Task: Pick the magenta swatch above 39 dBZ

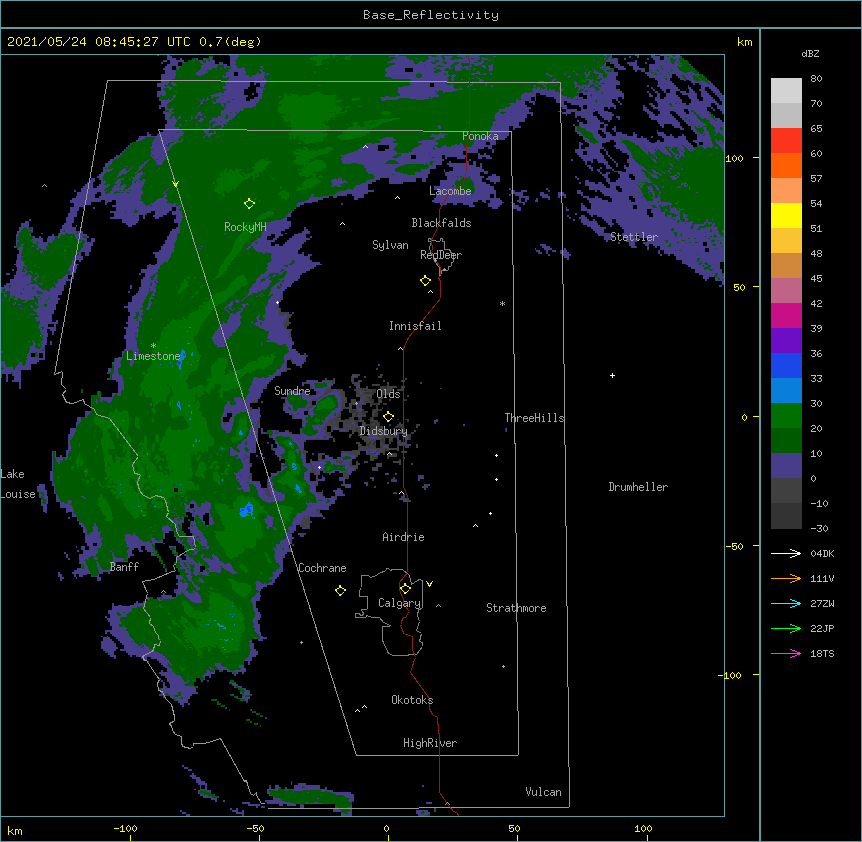Action: tap(786, 315)
